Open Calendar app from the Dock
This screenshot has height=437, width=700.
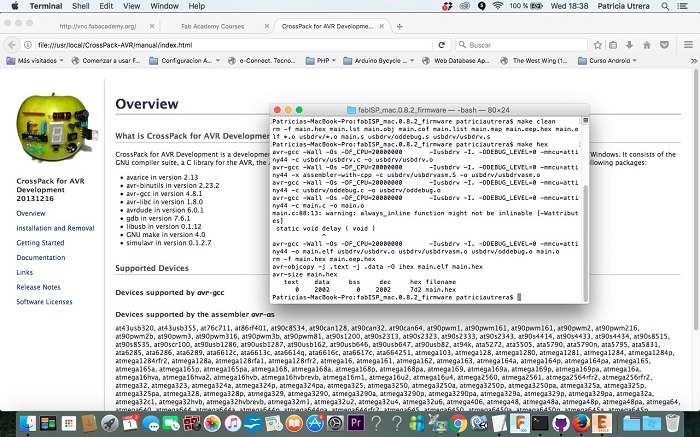(x=130, y=422)
